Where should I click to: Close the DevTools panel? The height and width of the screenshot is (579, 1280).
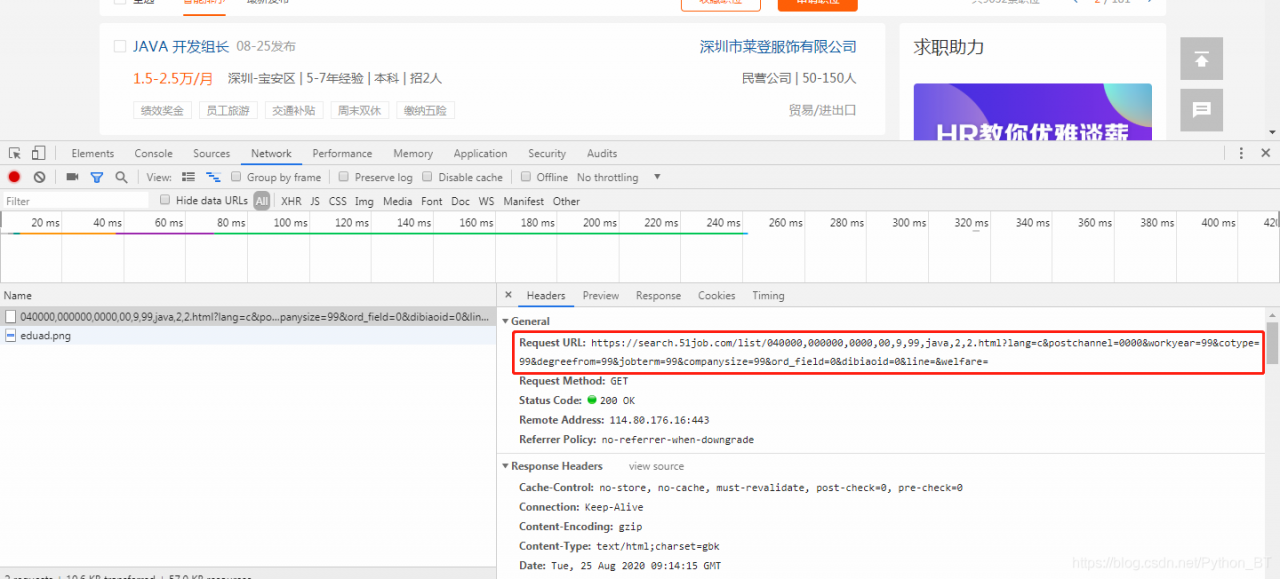1266,153
